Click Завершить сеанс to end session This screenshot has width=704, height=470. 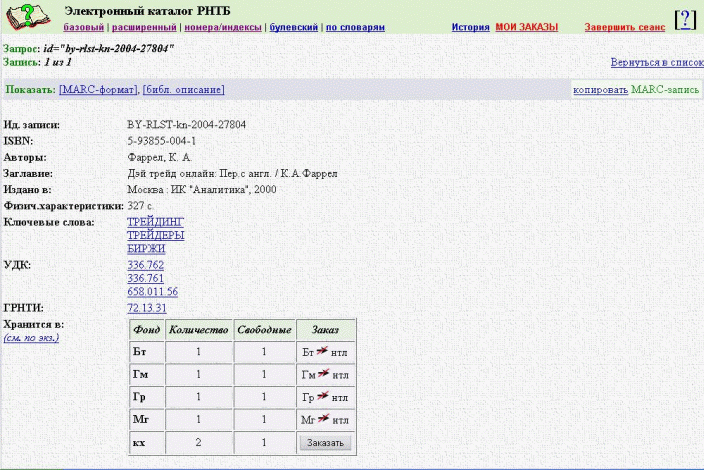622,27
